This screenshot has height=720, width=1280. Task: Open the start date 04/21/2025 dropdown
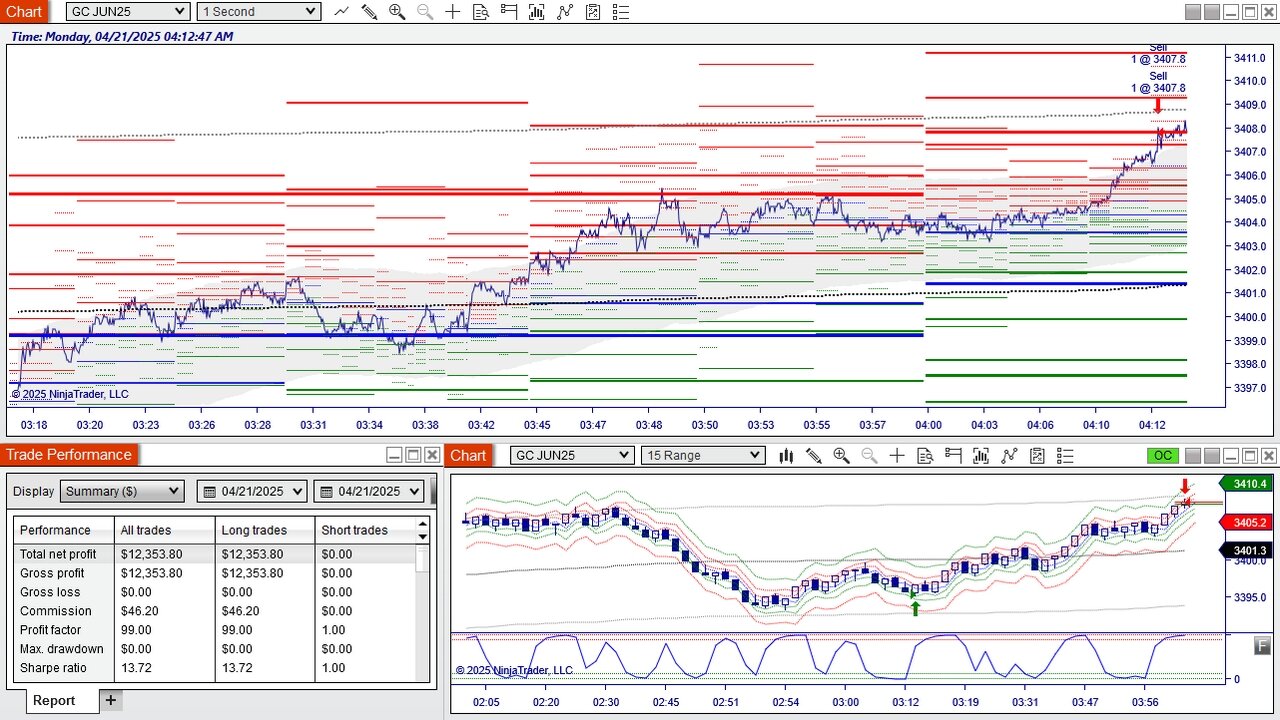251,492
